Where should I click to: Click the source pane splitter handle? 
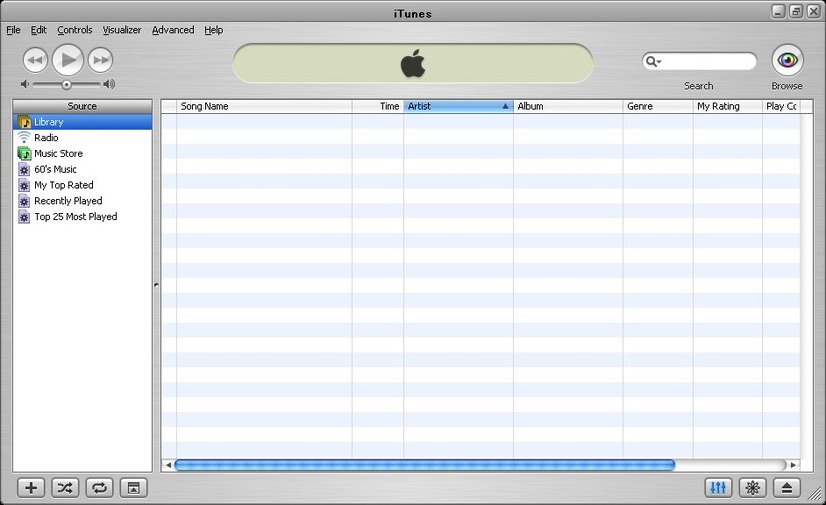tap(156, 285)
